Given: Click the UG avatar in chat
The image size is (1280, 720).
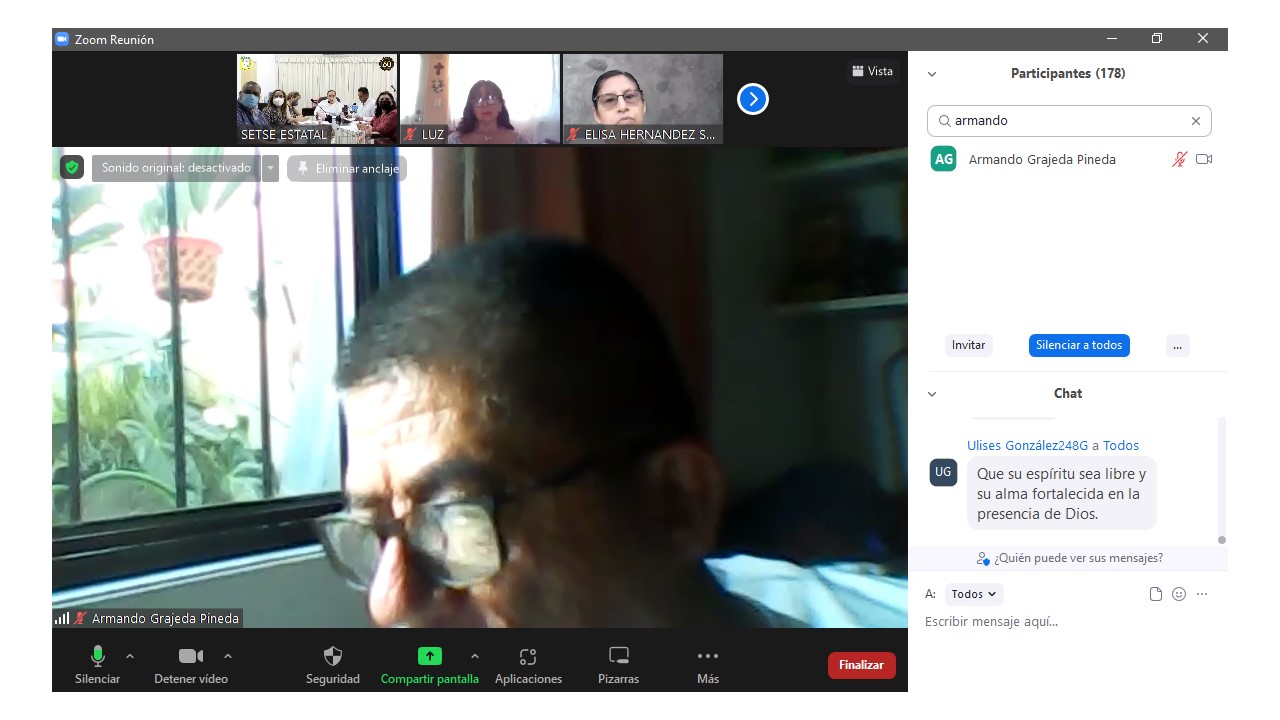Looking at the screenshot, I should (x=943, y=472).
